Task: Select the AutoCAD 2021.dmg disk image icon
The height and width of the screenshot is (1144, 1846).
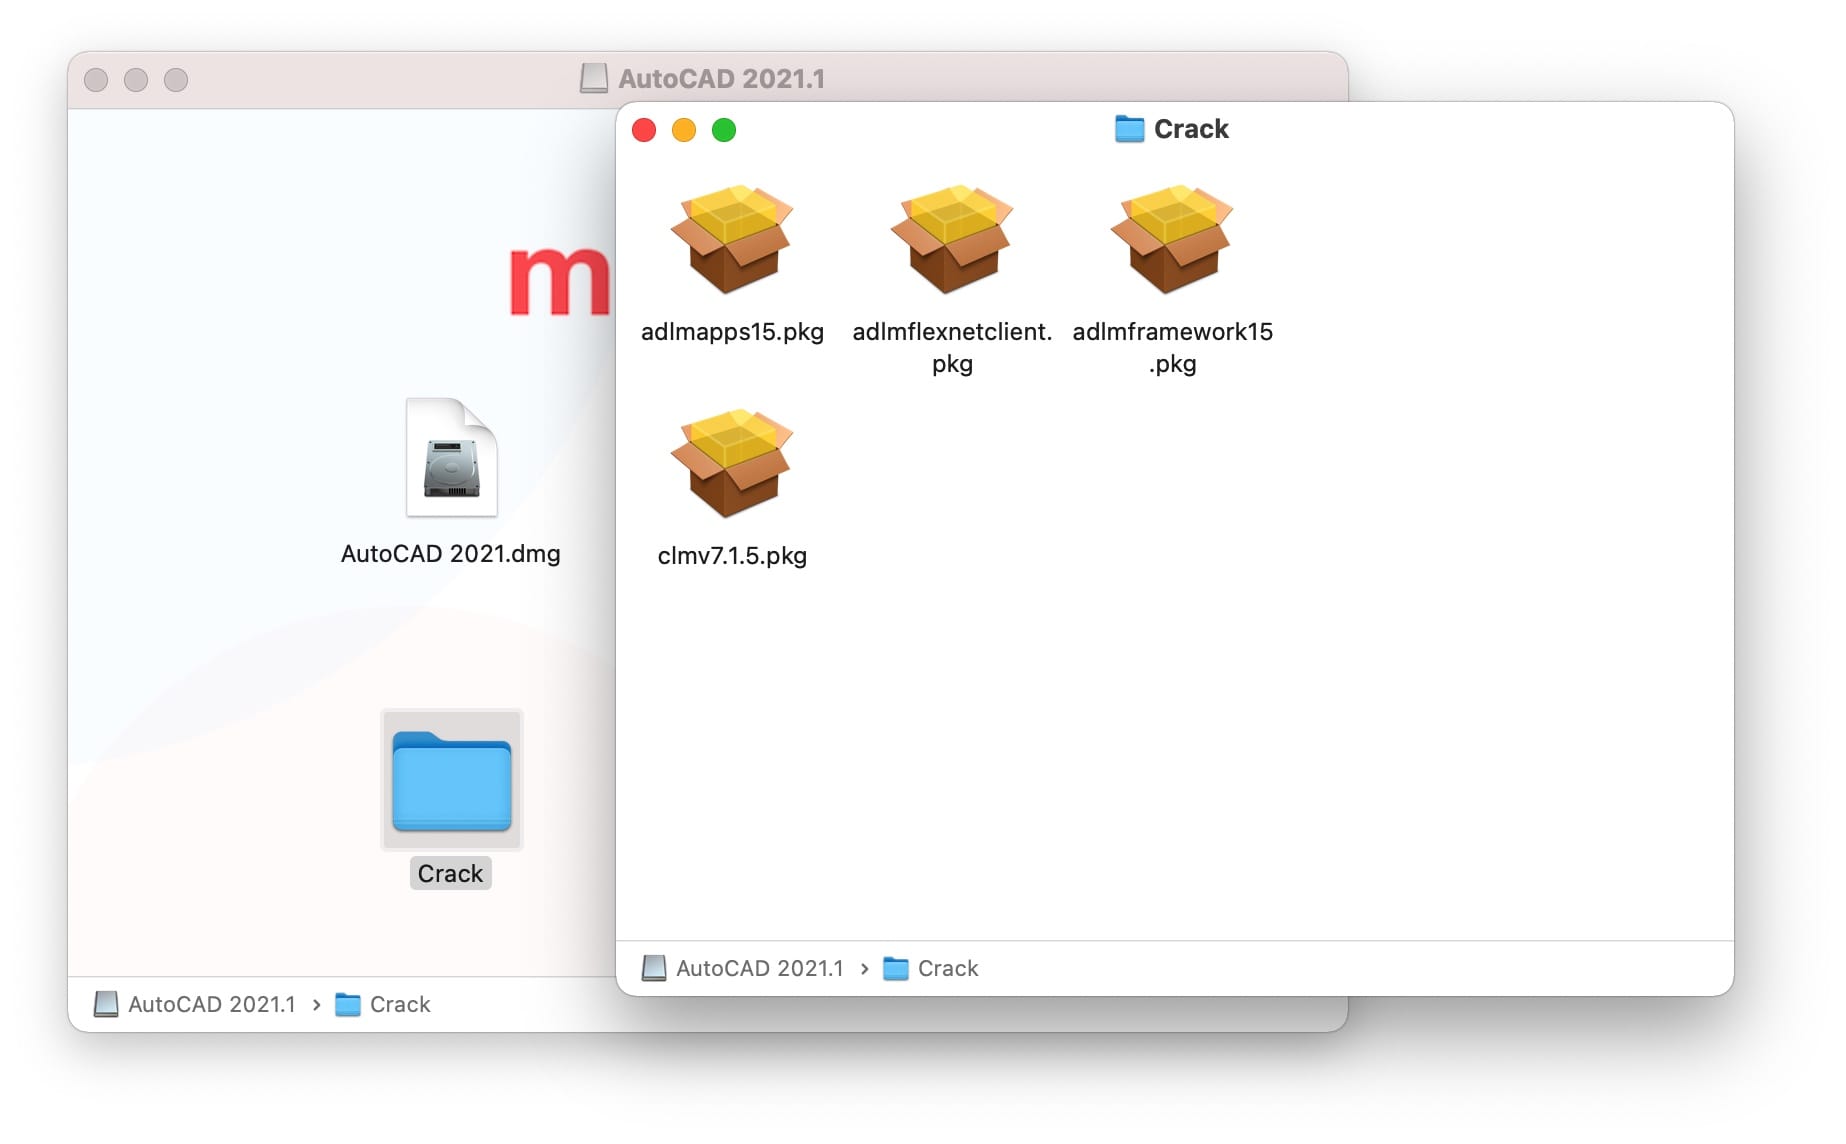Action: click(x=451, y=458)
